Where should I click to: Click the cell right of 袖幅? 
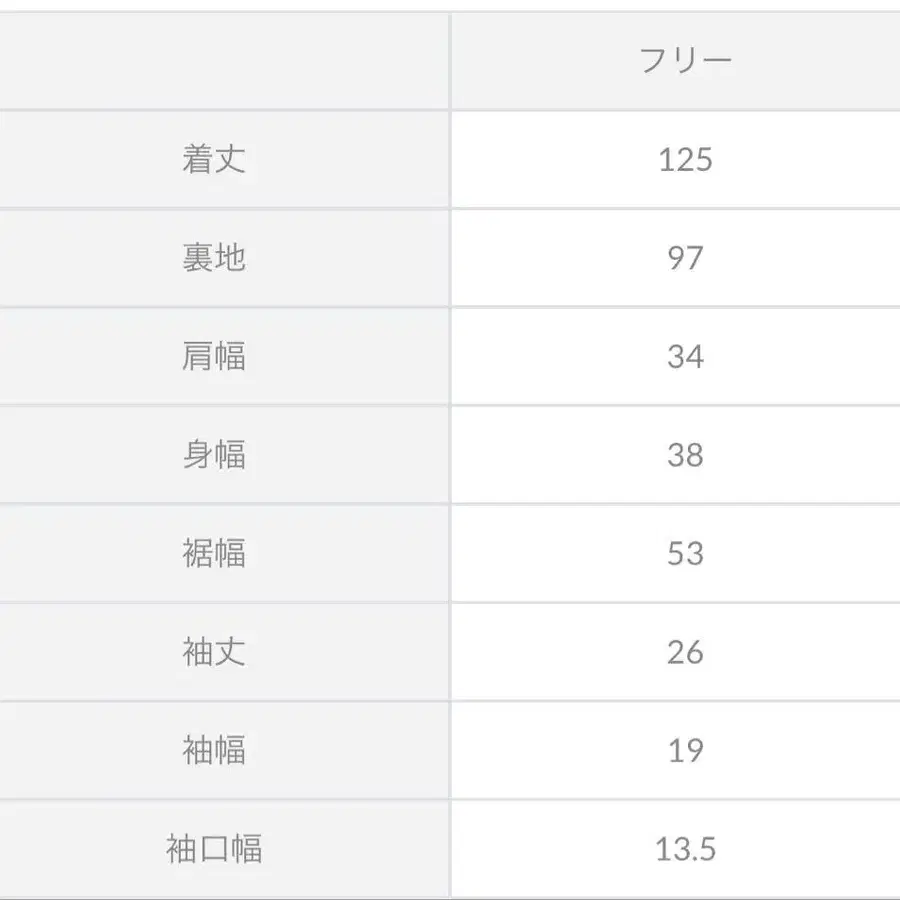click(x=676, y=750)
